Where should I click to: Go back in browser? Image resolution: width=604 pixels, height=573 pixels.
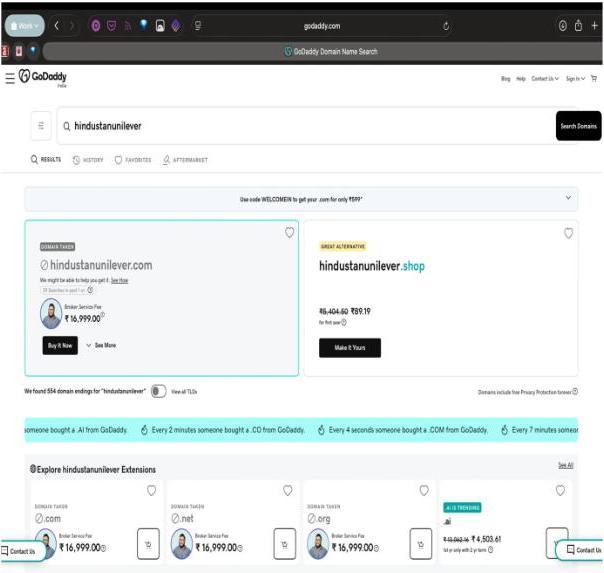tap(57, 26)
